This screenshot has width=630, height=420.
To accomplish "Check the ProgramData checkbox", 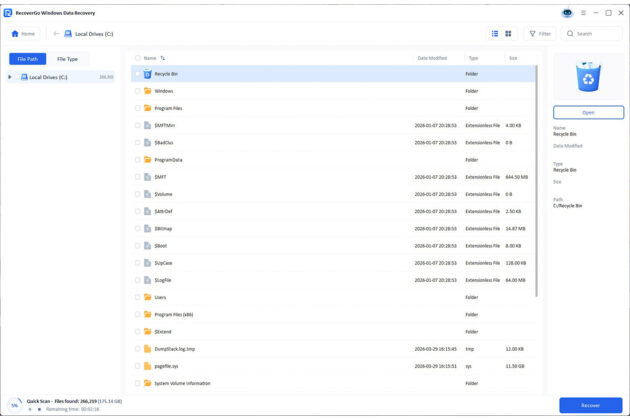I will (138, 160).
